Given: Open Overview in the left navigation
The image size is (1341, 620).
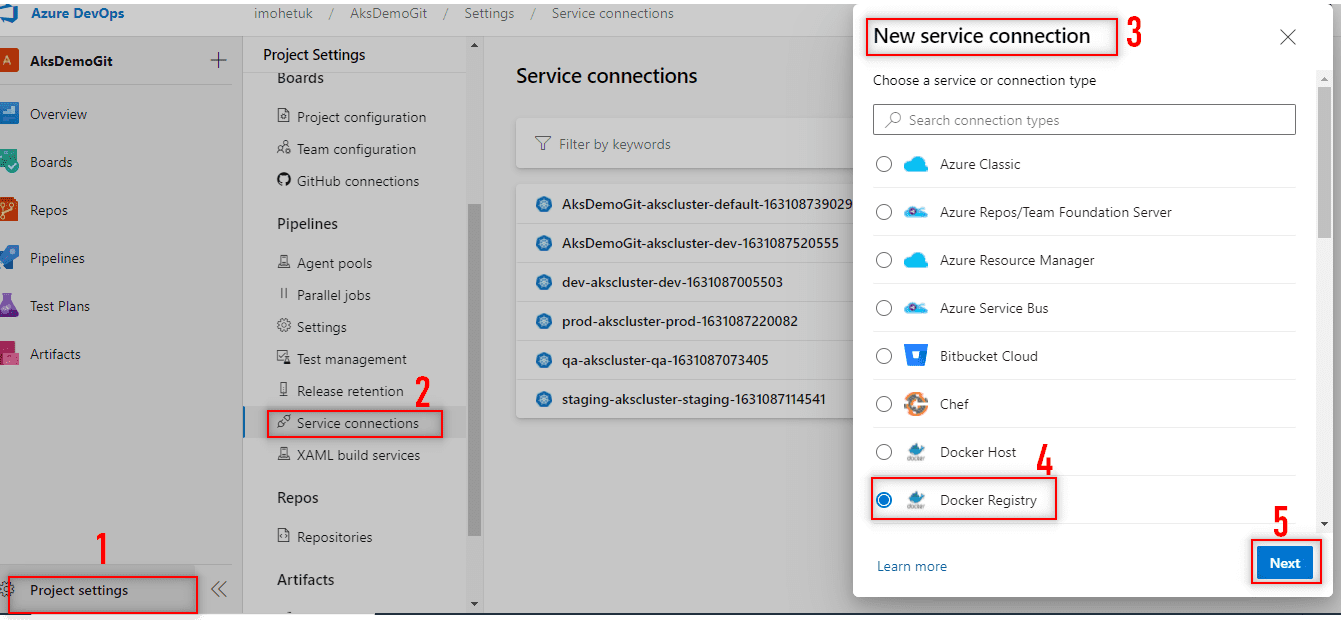Looking at the screenshot, I should click(x=58, y=114).
